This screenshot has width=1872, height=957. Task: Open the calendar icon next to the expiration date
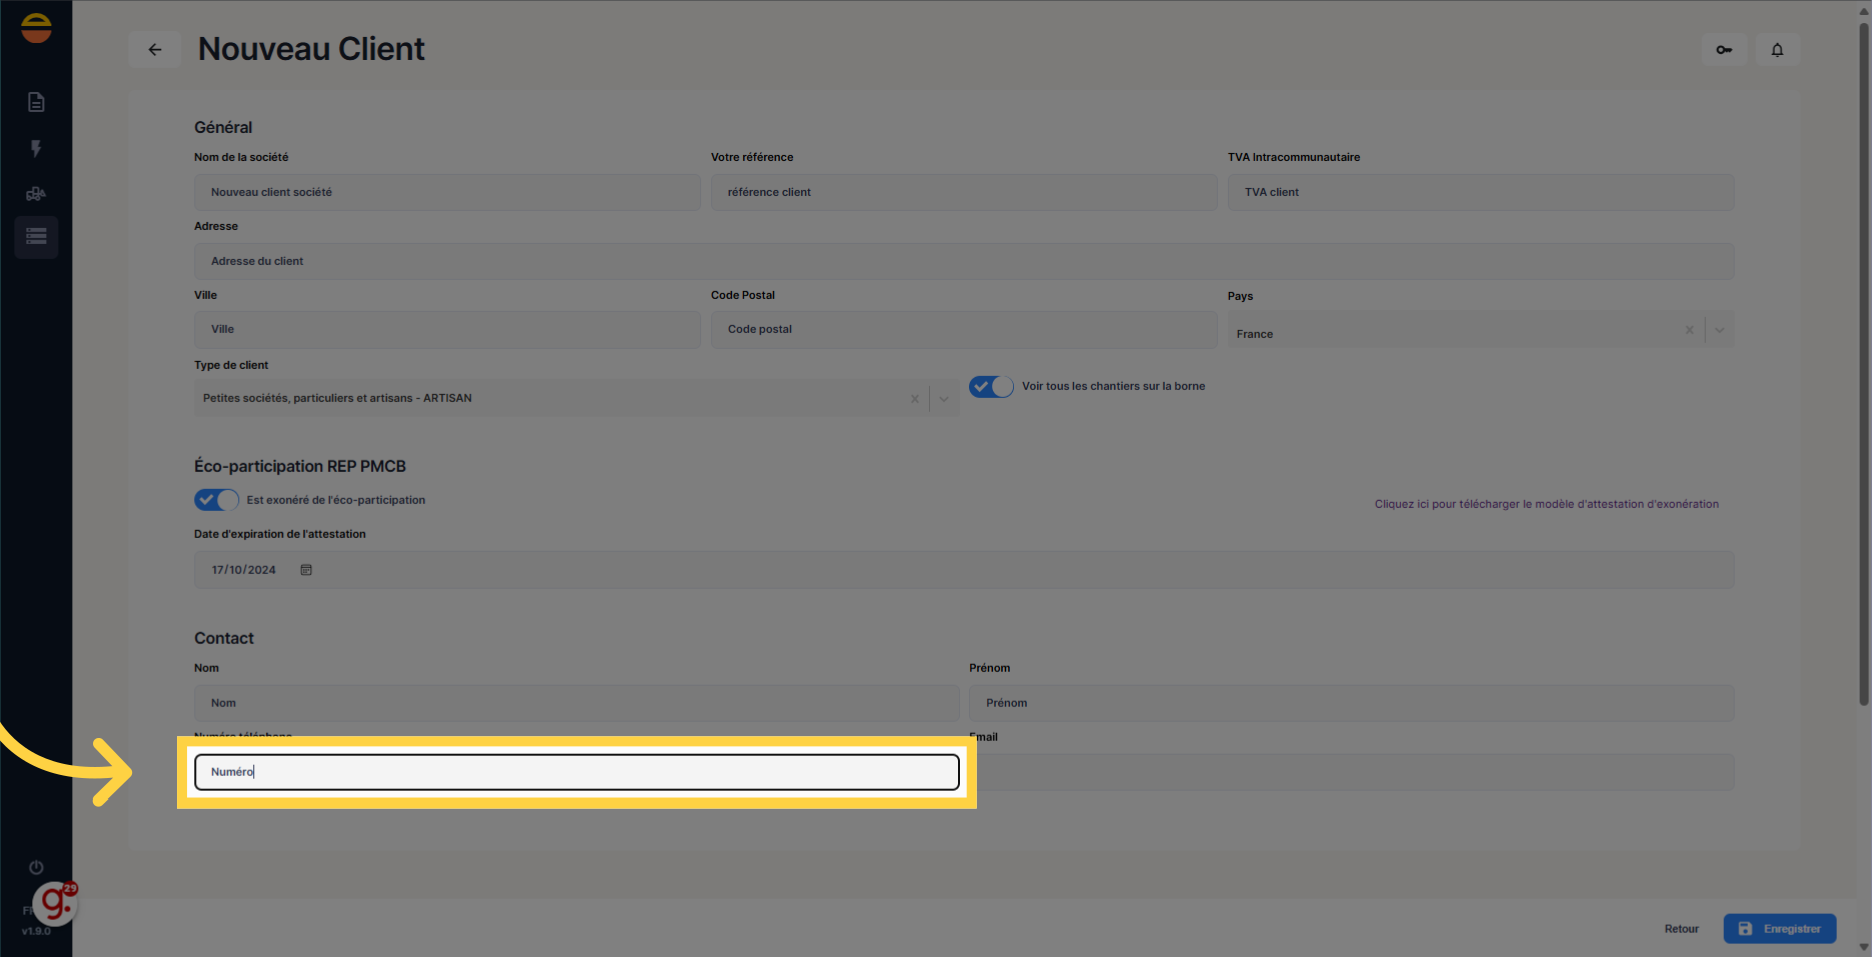306,569
